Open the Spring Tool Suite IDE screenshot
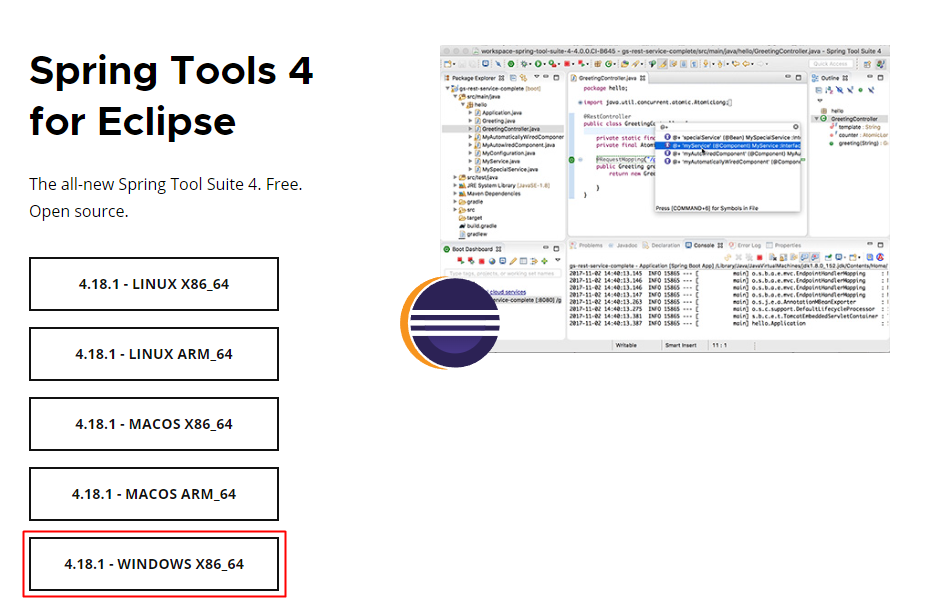This screenshot has width=940, height=613. pos(665,198)
